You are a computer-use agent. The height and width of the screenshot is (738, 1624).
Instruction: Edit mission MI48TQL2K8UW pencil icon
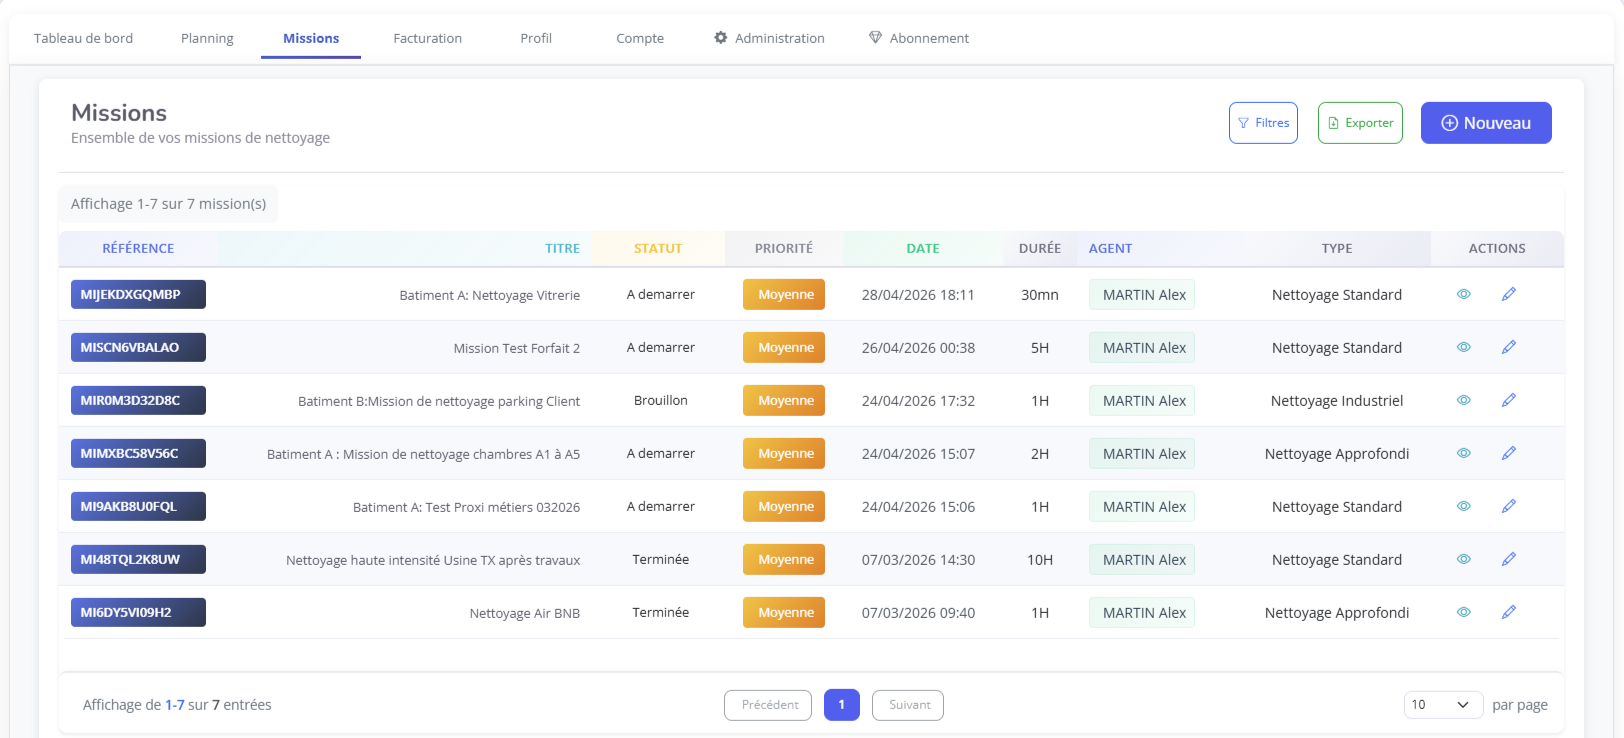pos(1508,559)
